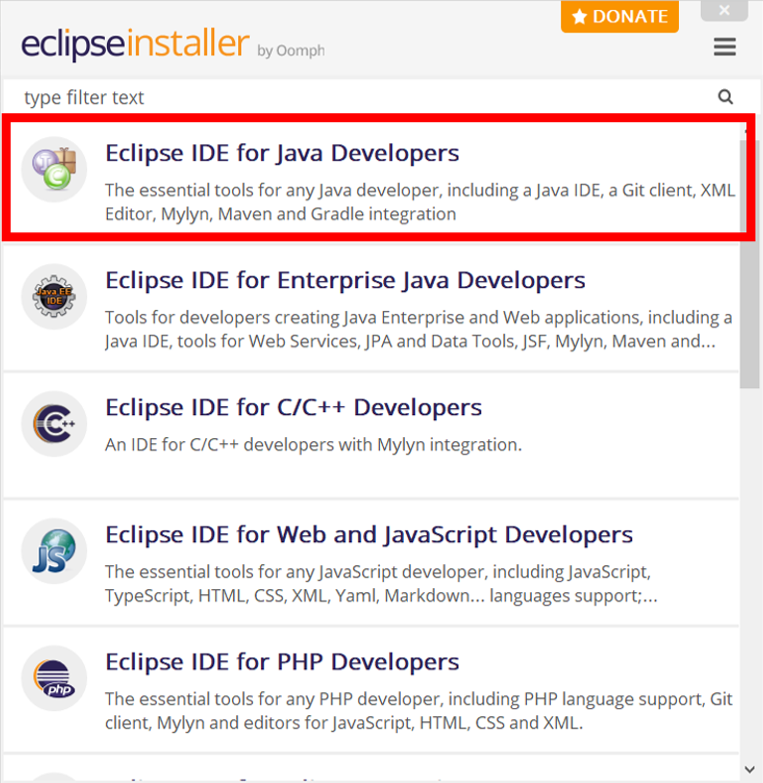
Task: Select the PHP package icon
Action: tap(54, 678)
